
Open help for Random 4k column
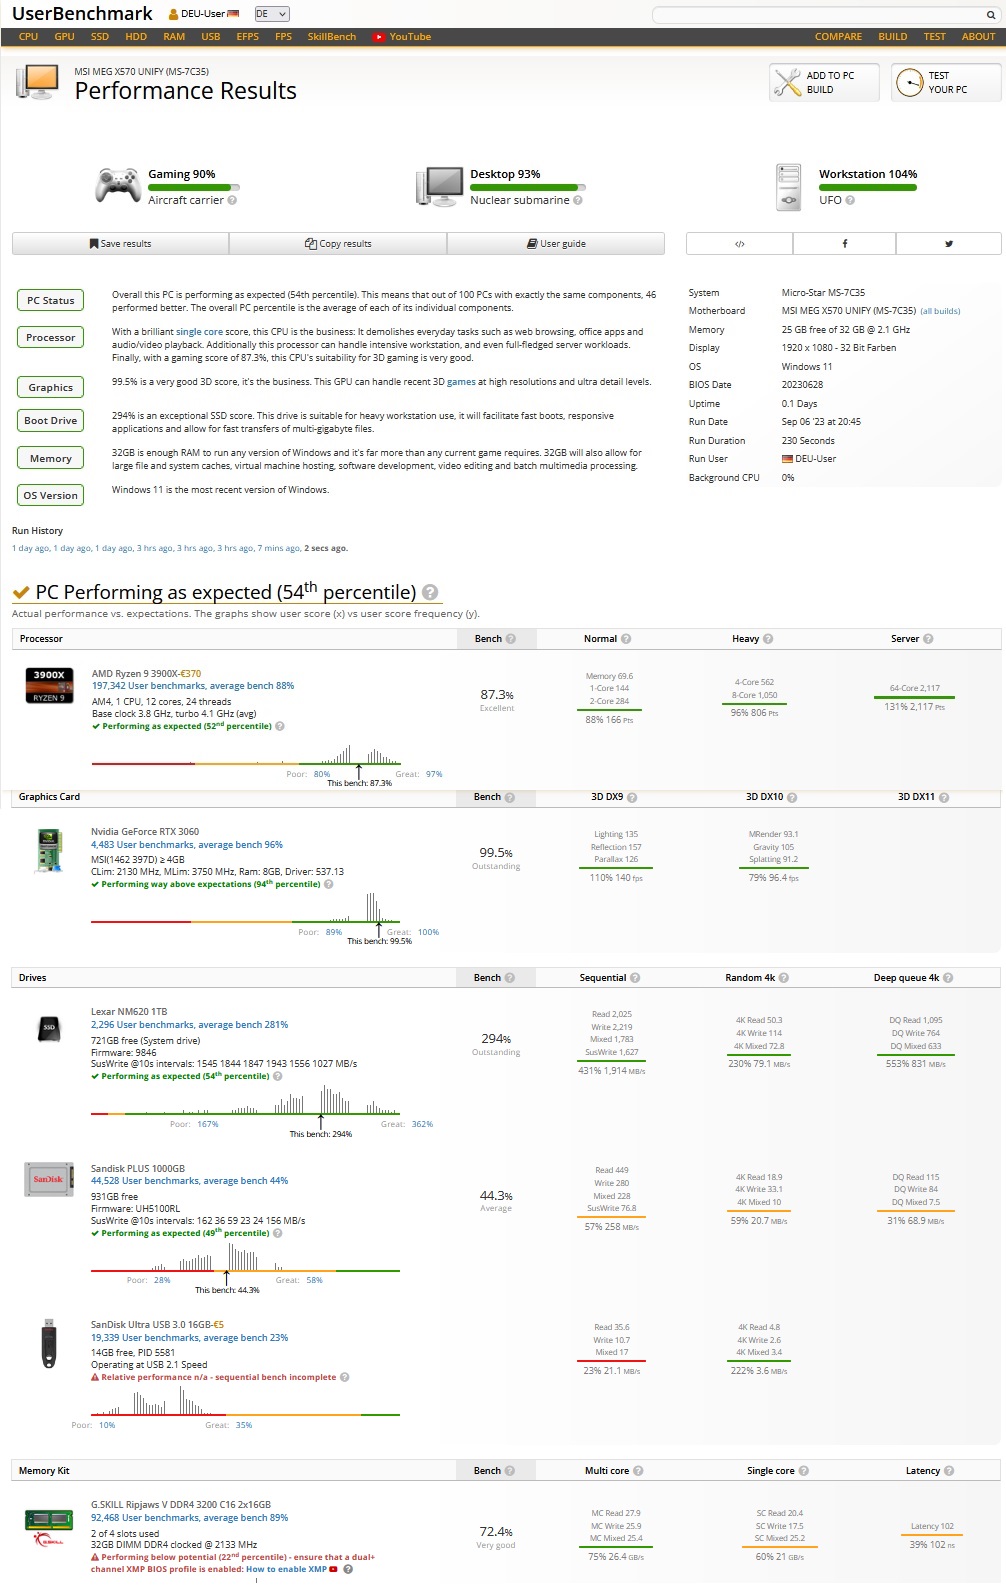coord(784,978)
